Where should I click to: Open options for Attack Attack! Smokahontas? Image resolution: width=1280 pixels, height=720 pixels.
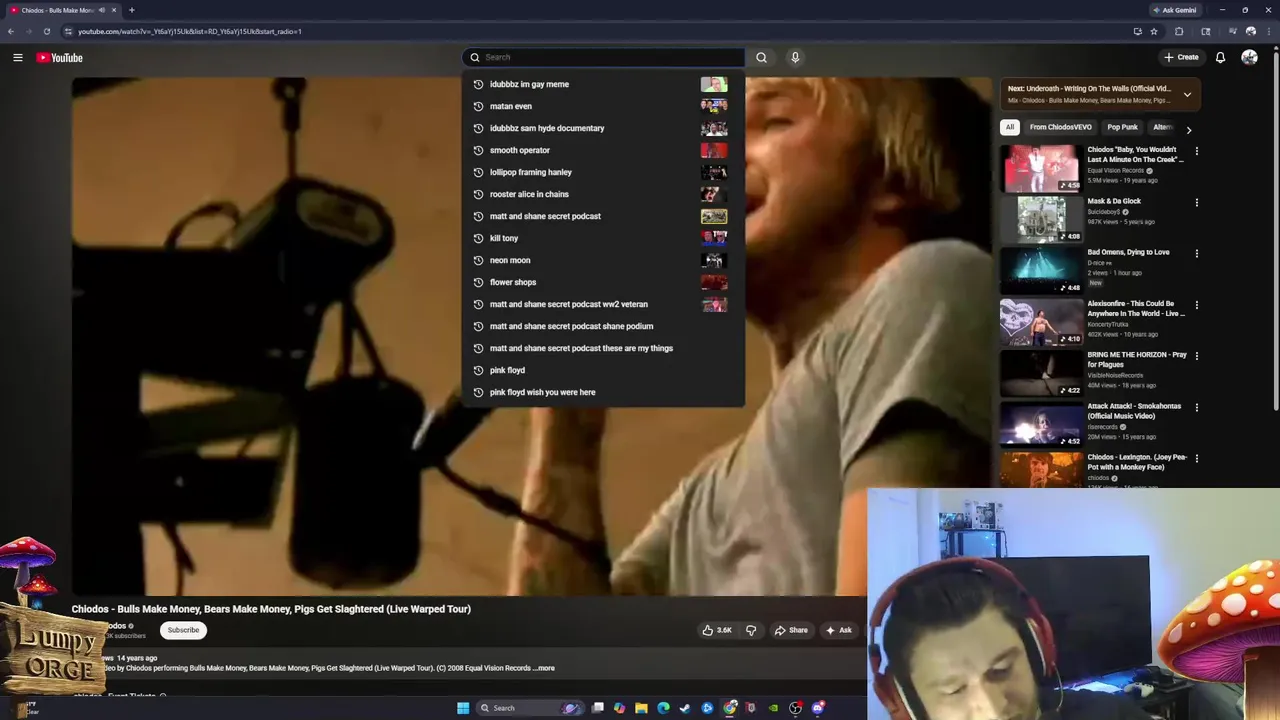(x=1196, y=407)
